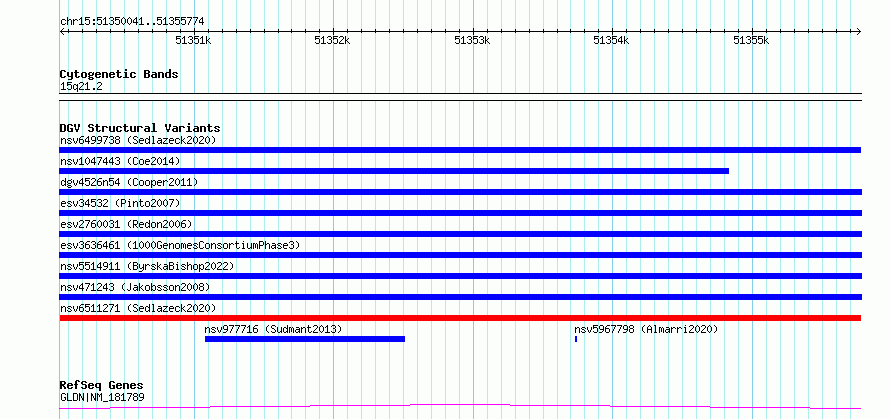Select the tiny blue mark for nsv5967798
This screenshot has height=419, width=890.
[x=576, y=339]
